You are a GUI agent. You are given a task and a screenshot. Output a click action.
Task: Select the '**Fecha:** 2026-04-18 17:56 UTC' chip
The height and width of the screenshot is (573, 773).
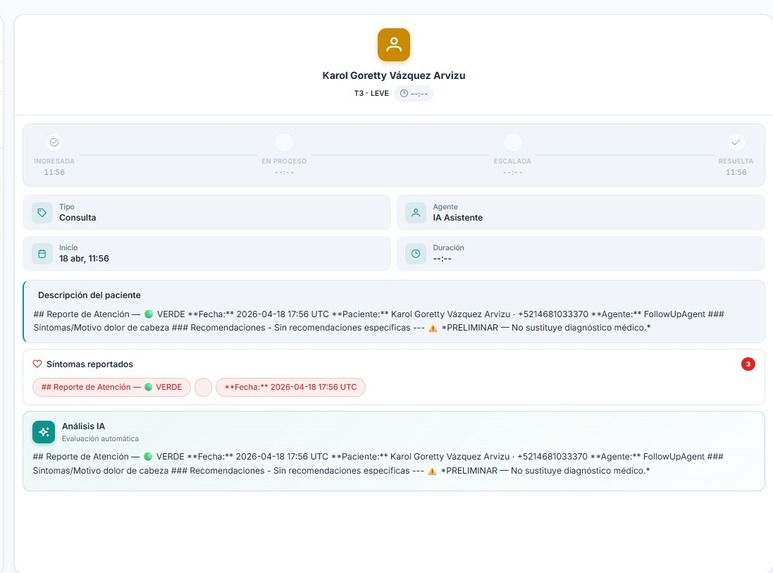pyautogui.click(x=290, y=387)
